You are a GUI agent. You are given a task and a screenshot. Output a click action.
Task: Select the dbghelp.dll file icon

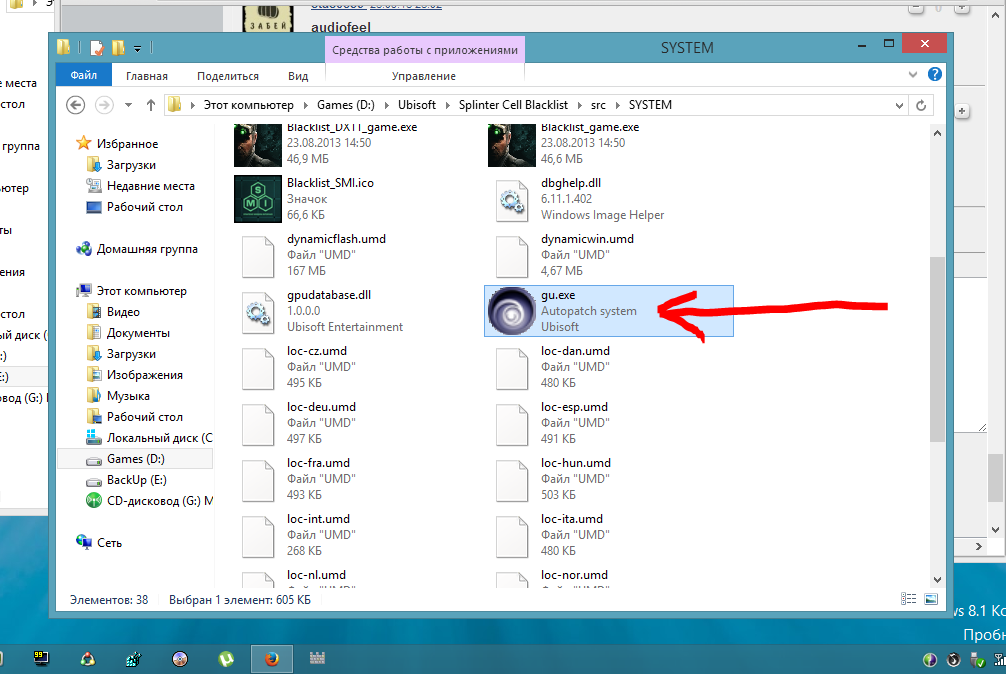511,199
